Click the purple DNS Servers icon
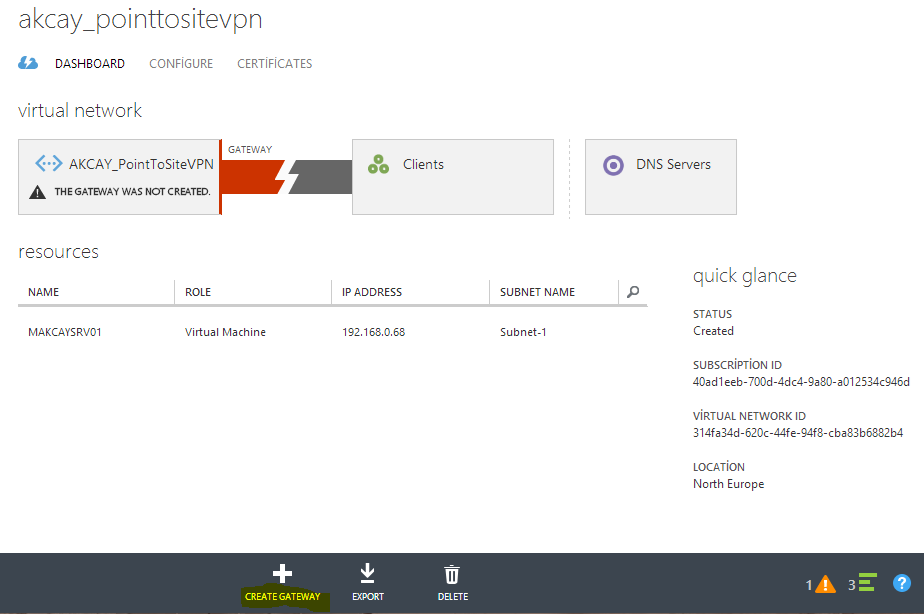This screenshot has width=924, height=614. coord(613,165)
